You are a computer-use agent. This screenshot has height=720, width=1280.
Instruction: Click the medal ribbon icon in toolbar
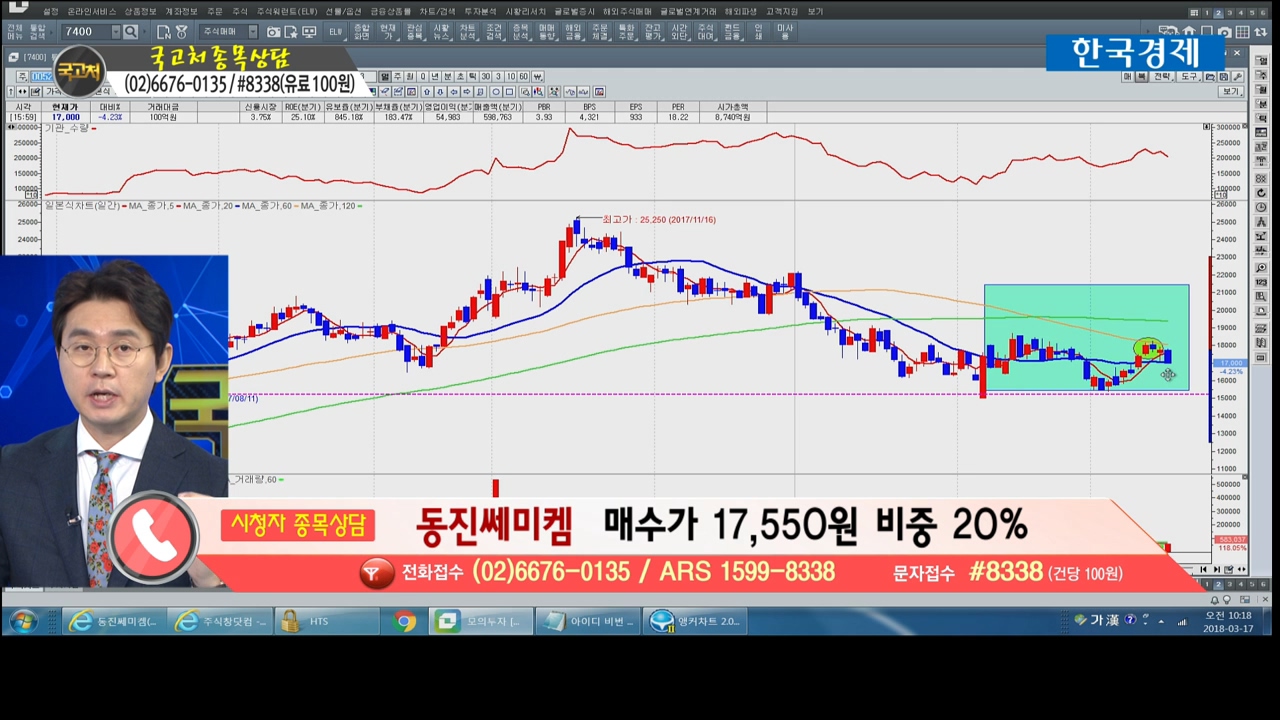(x=181, y=32)
